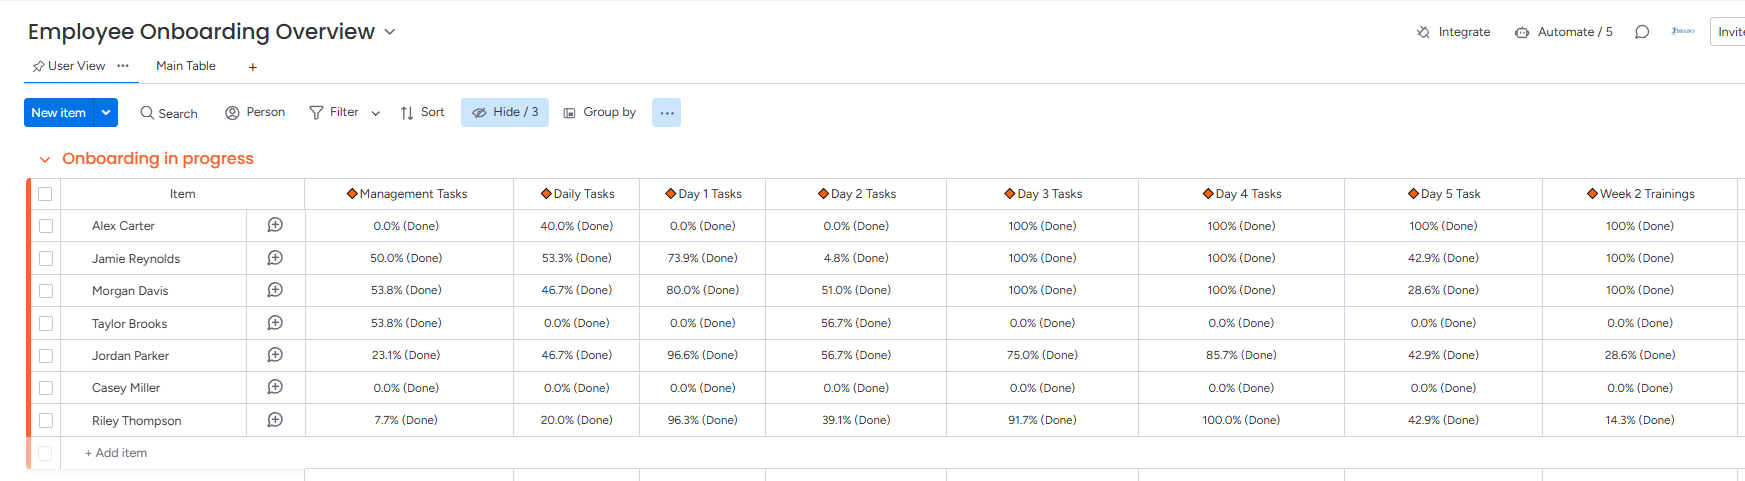Open the three-dots toolbar more options
This screenshot has height=481, width=1745.
(667, 113)
